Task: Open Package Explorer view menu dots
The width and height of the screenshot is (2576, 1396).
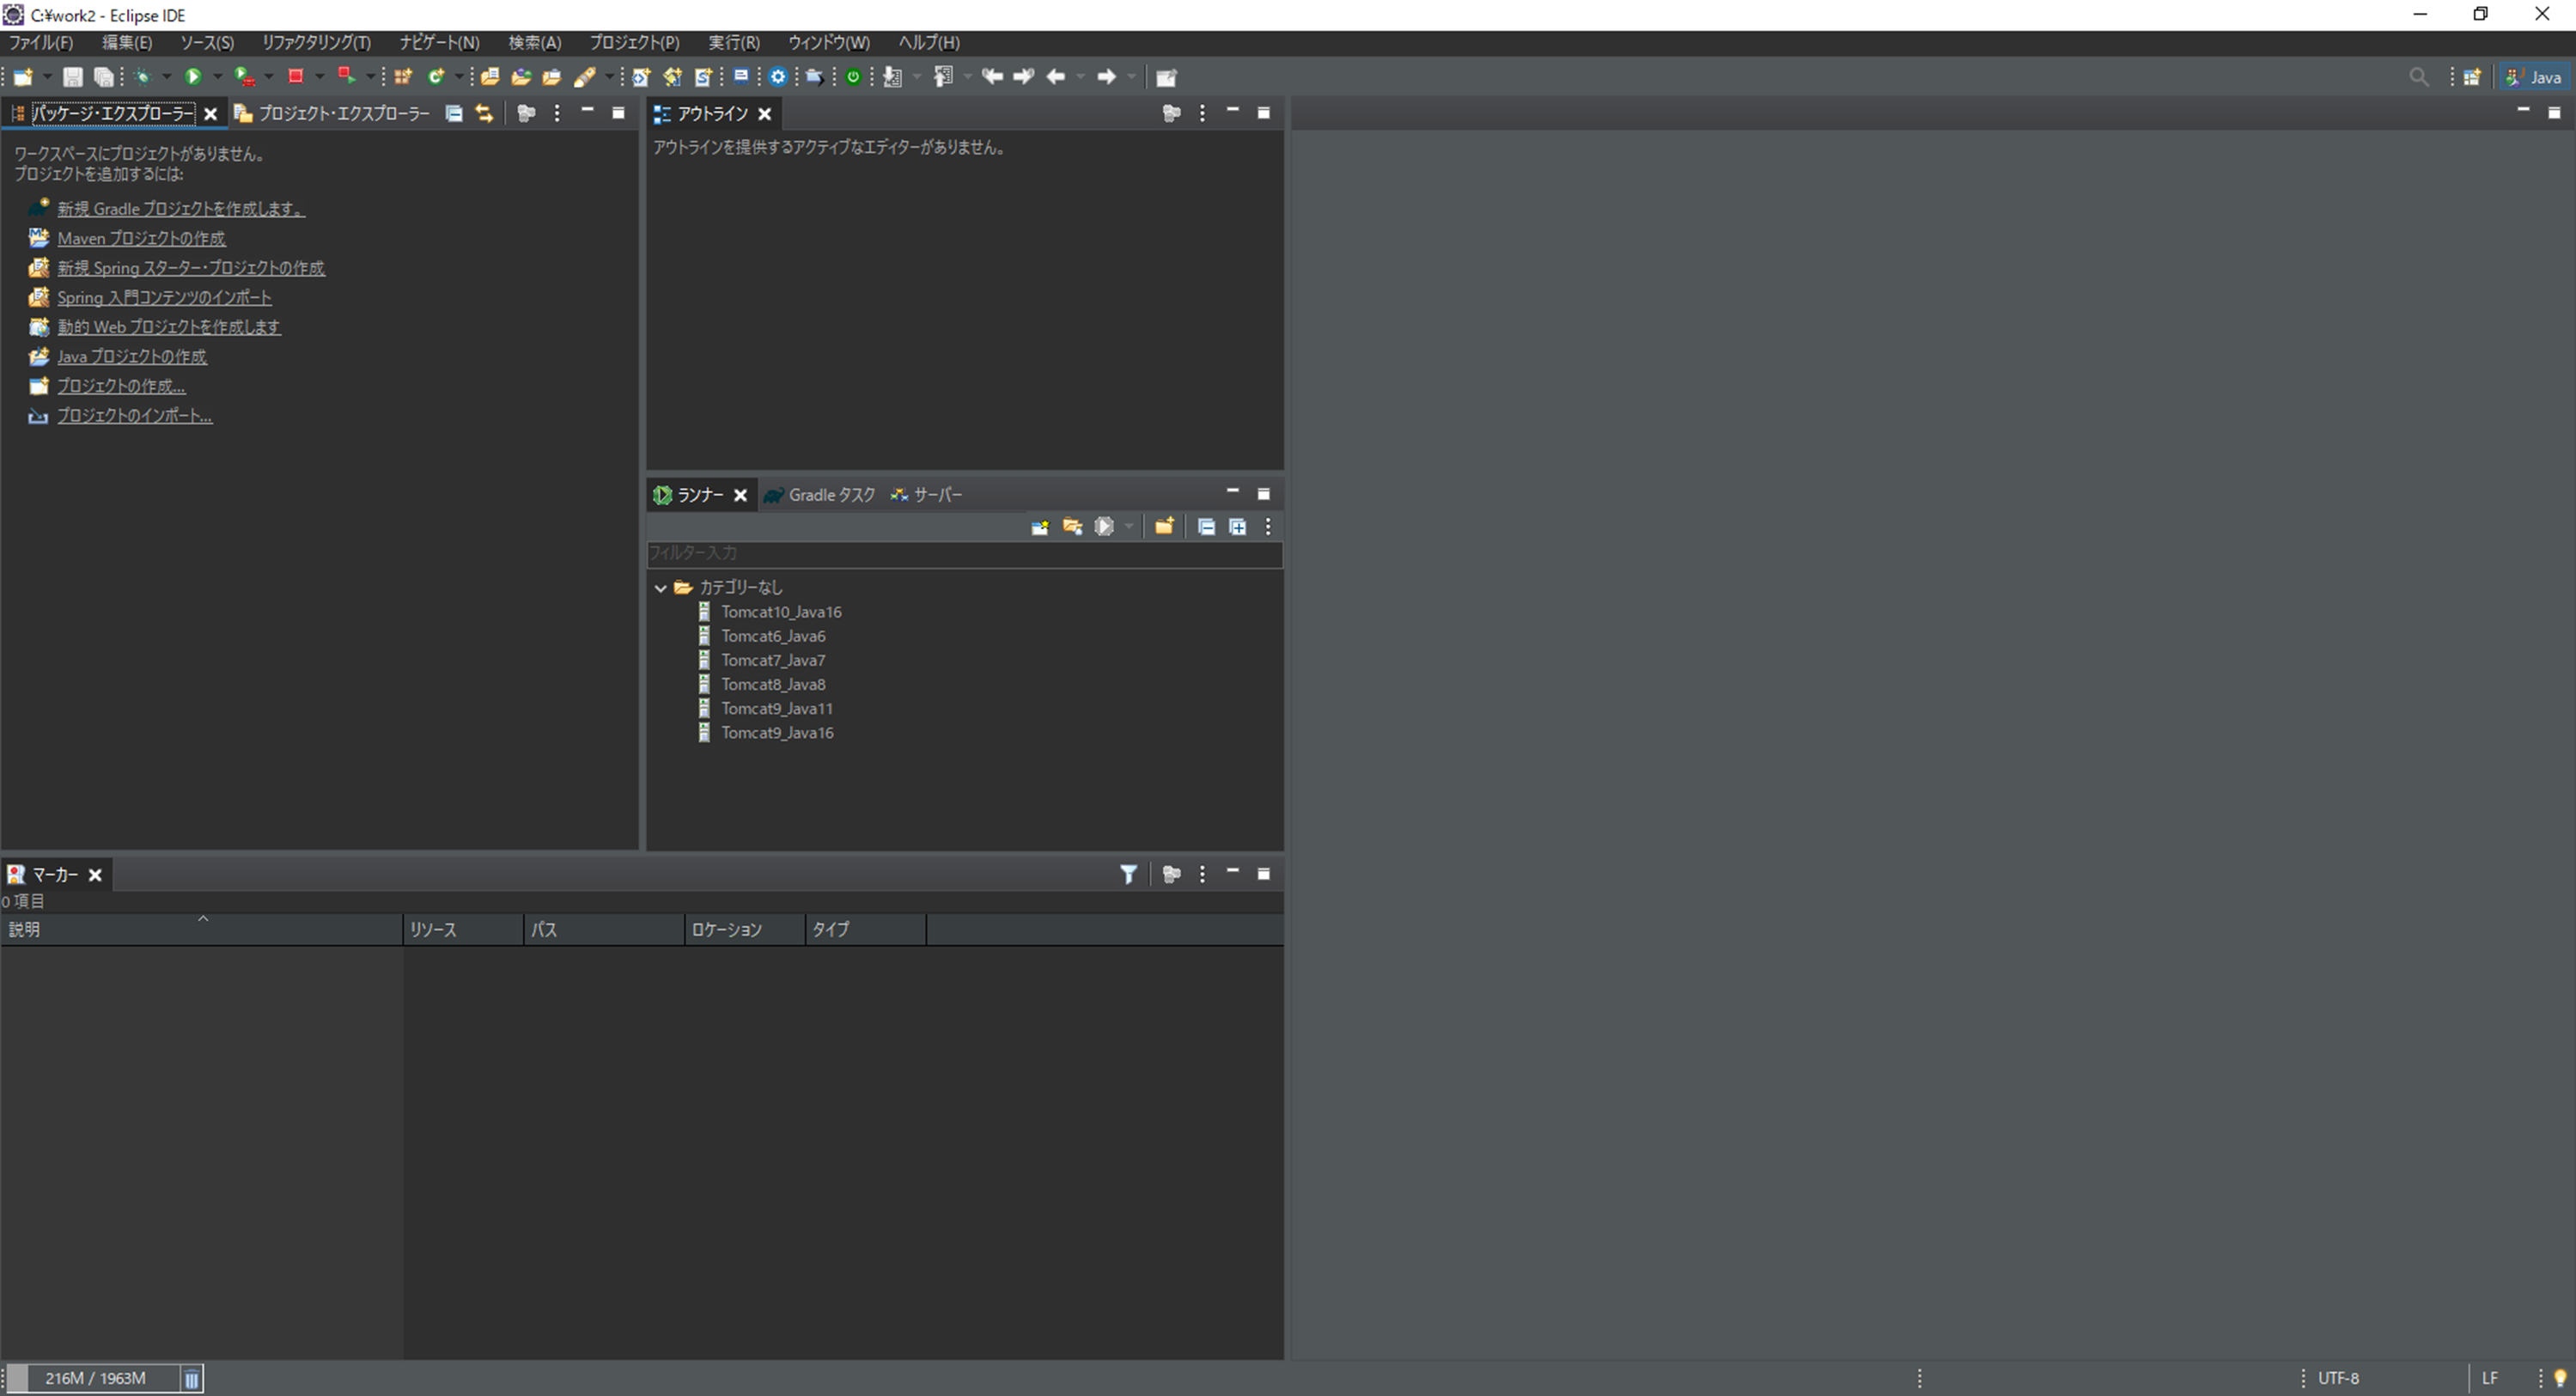Action: tap(557, 113)
